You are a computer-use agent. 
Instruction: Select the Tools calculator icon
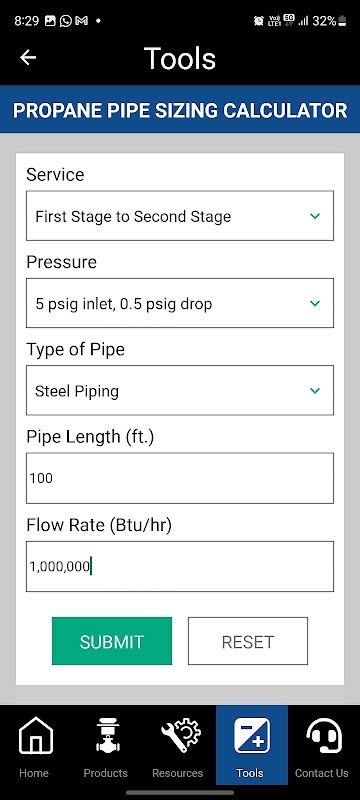250,735
